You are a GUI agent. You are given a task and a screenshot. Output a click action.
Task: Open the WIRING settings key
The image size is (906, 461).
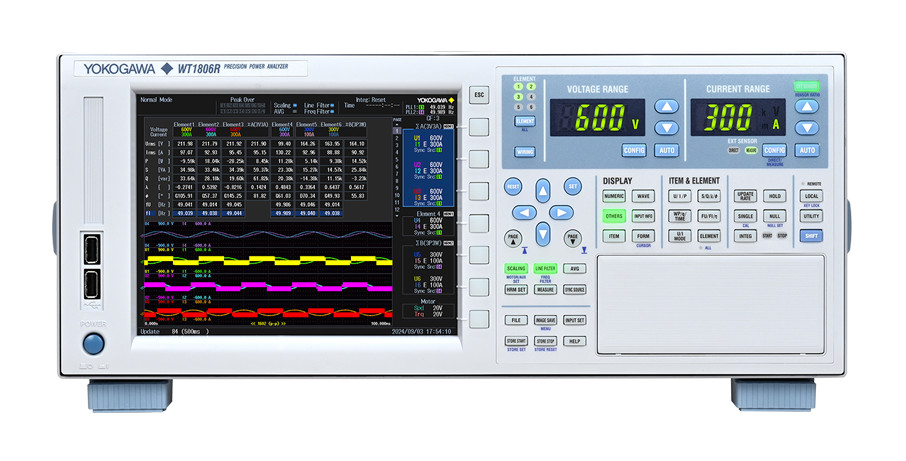[x=525, y=152]
